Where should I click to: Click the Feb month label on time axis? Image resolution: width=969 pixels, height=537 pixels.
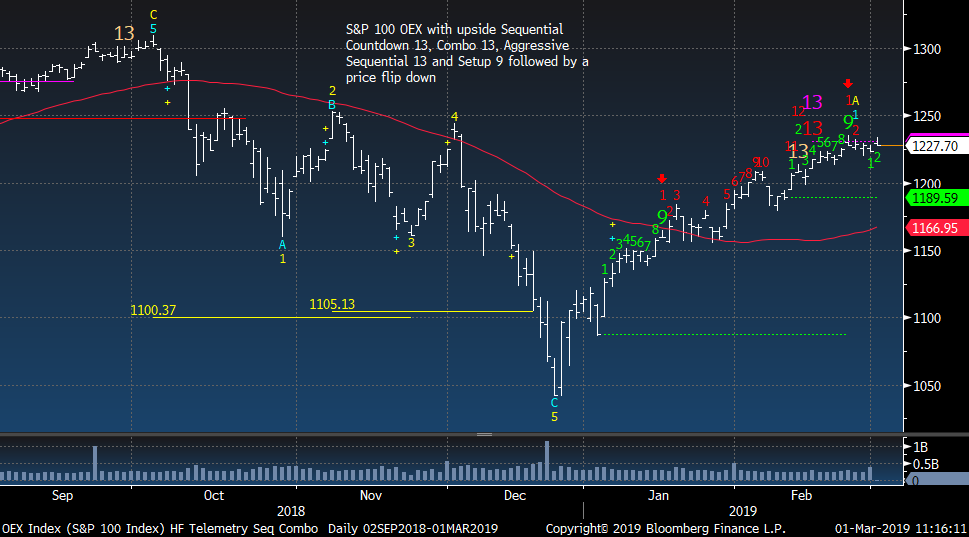click(x=802, y=496)
